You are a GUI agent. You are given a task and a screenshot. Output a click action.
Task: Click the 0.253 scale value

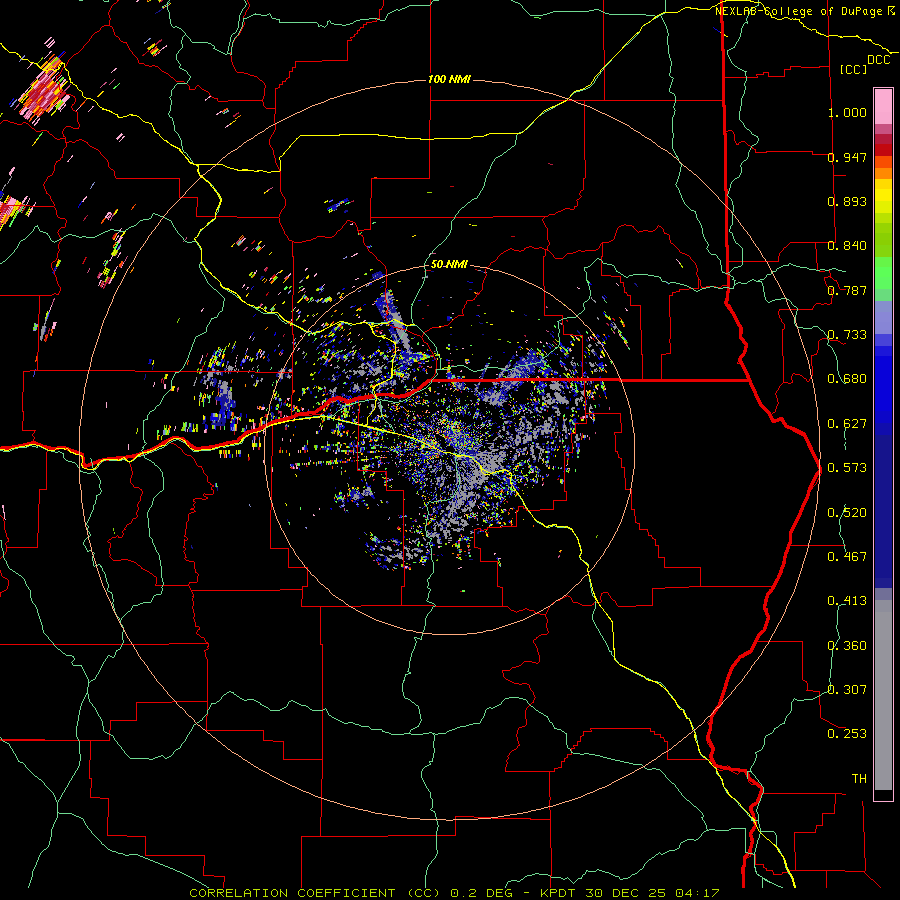[x=847, y=734]
